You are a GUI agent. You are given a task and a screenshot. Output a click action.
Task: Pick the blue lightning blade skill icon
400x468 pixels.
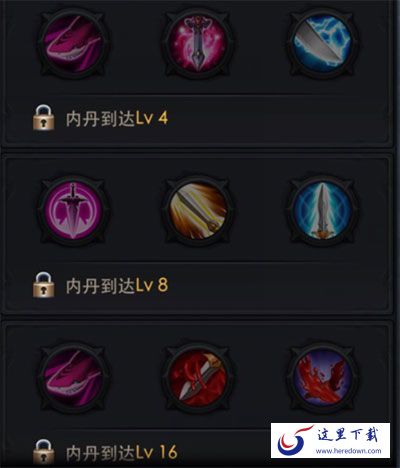[x=322, y=44]
